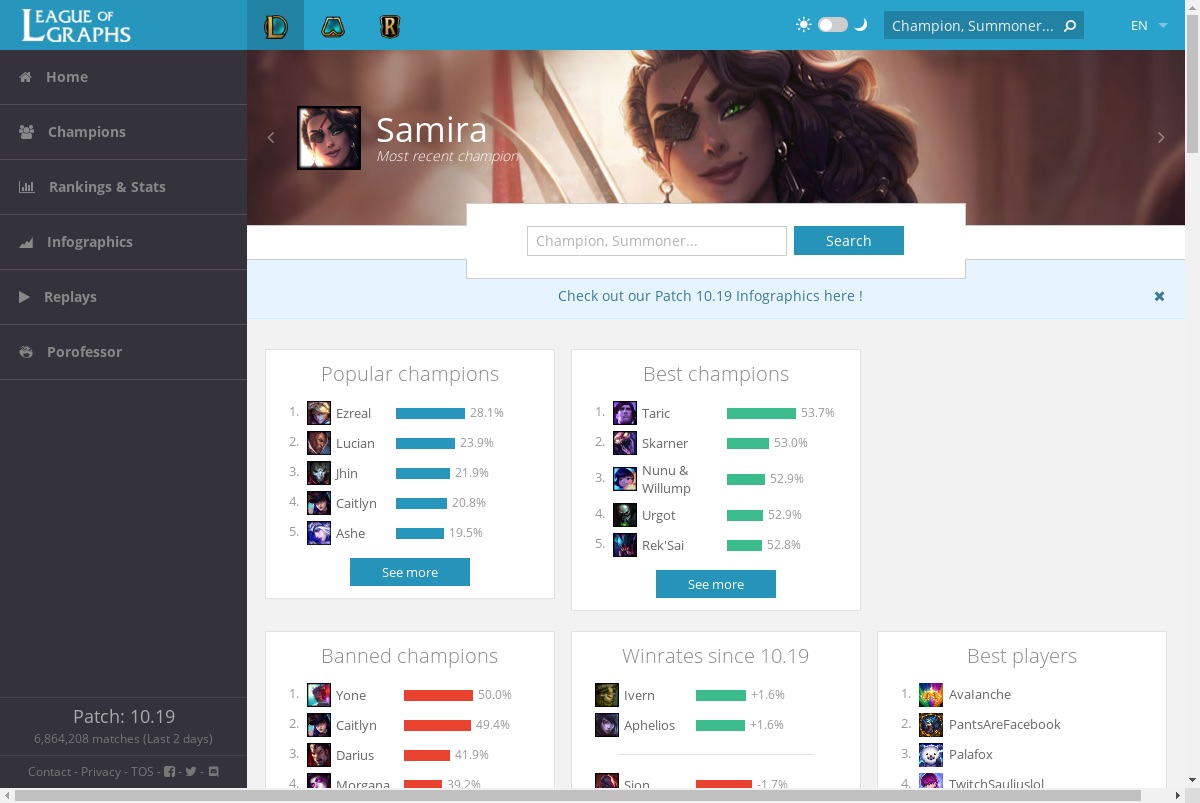See more Popular champions
The height and width of the screenshot is (803, 1200).
click(410, 572)
